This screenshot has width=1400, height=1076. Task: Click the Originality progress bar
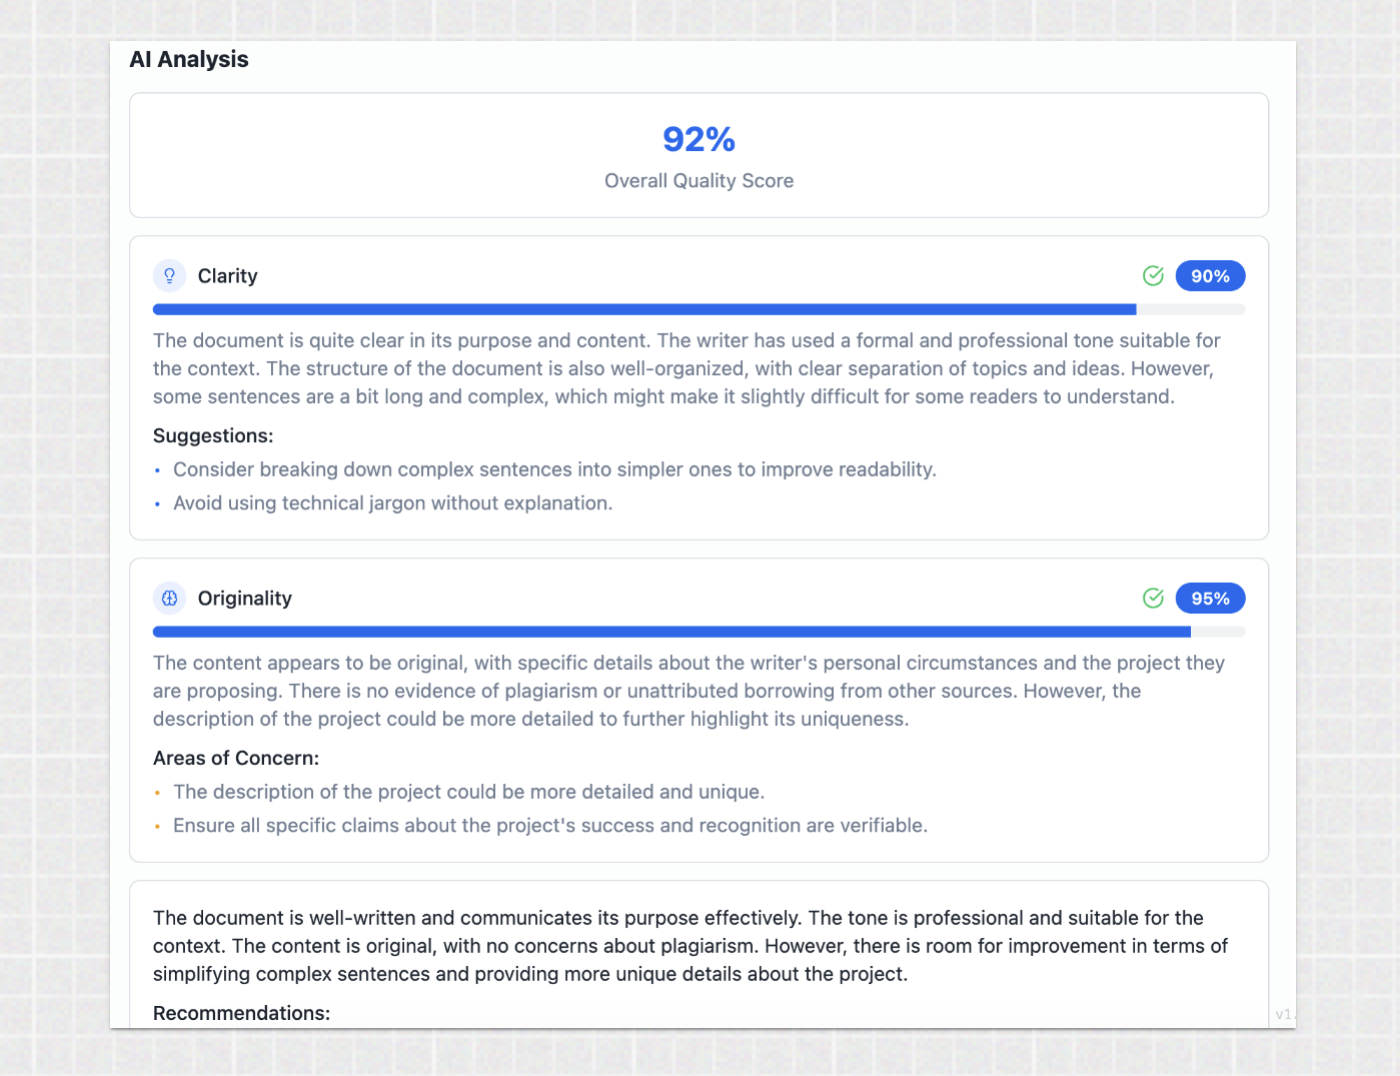pyautogui.click(x=698, y=632)
